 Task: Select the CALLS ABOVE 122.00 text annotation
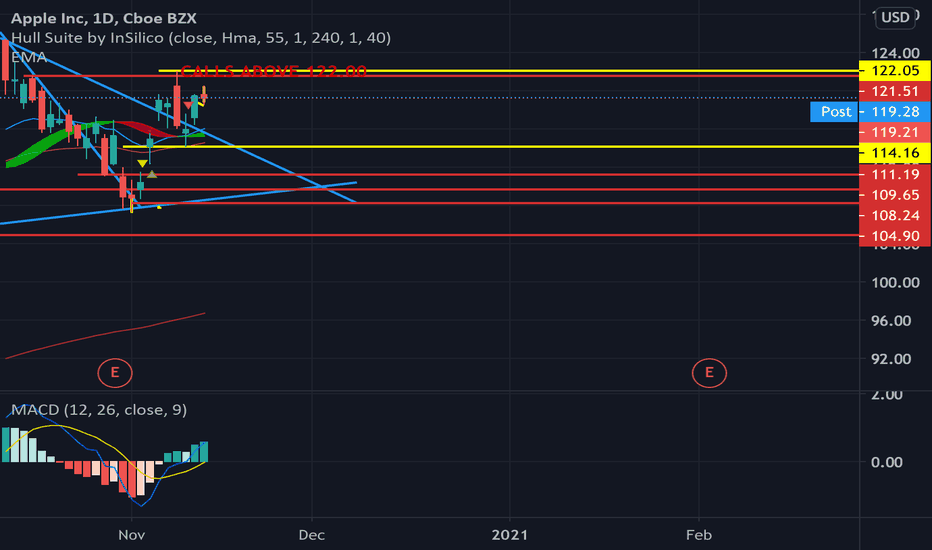[273, 71]
